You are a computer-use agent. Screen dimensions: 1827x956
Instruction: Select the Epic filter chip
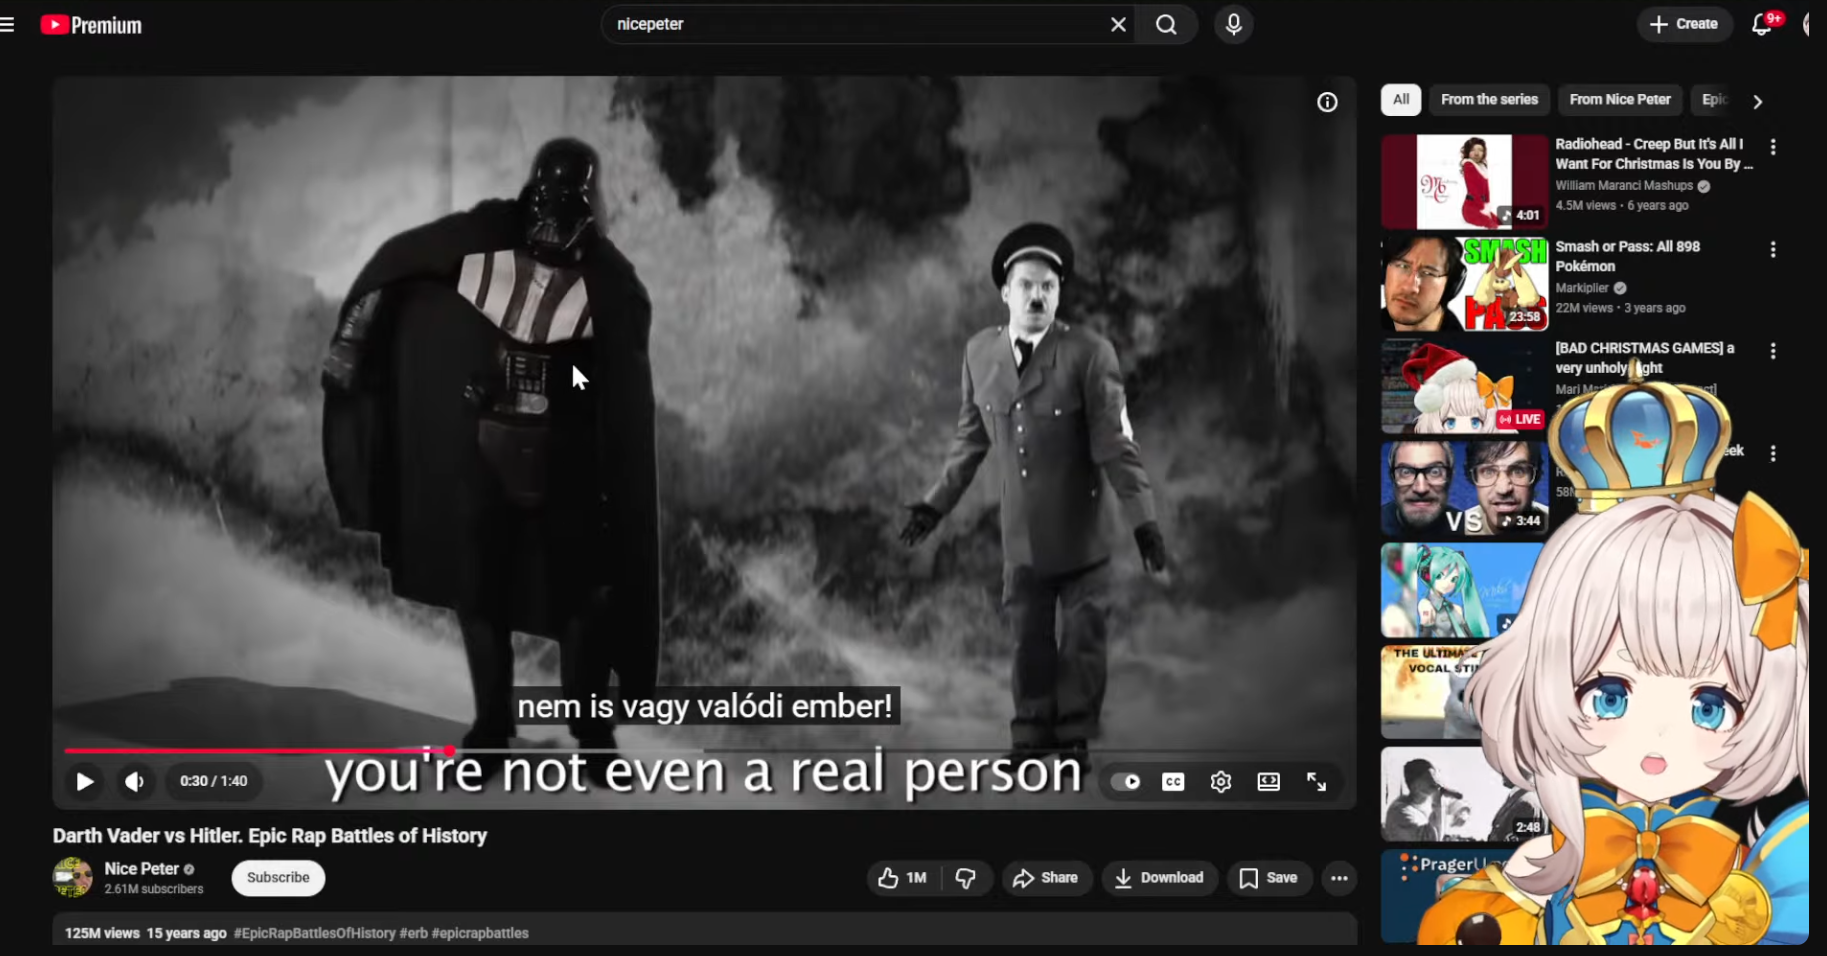pos(1714,100)
